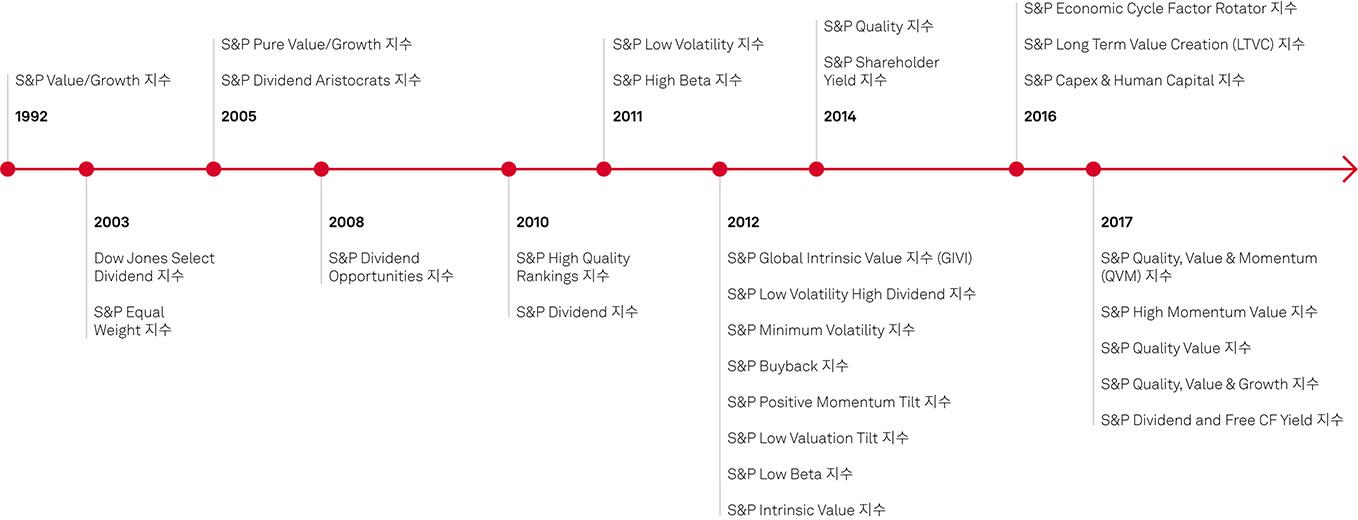Click S&P Global Intrinsic Value 지수 (GIVI)
Screen dimensions: 1358x520
pyautogui.click(x=849, y=258)
